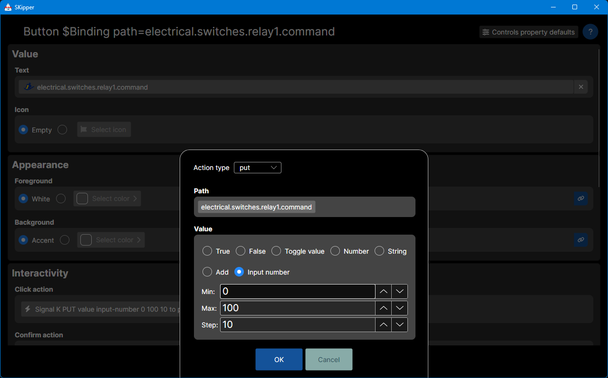Select the Toggle value radio option
The image size is (608, 378).
pos(276,251)
